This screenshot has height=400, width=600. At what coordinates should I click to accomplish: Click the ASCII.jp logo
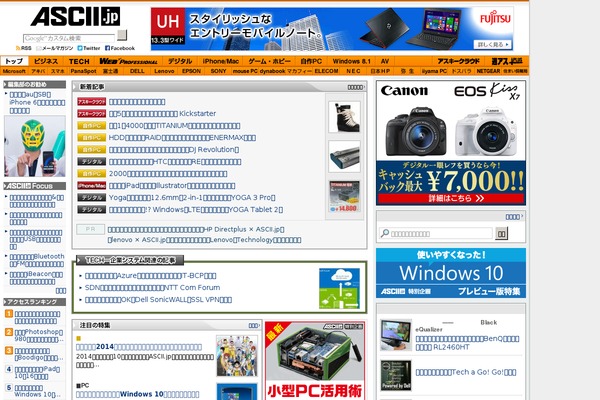click(x=75, y=17)
